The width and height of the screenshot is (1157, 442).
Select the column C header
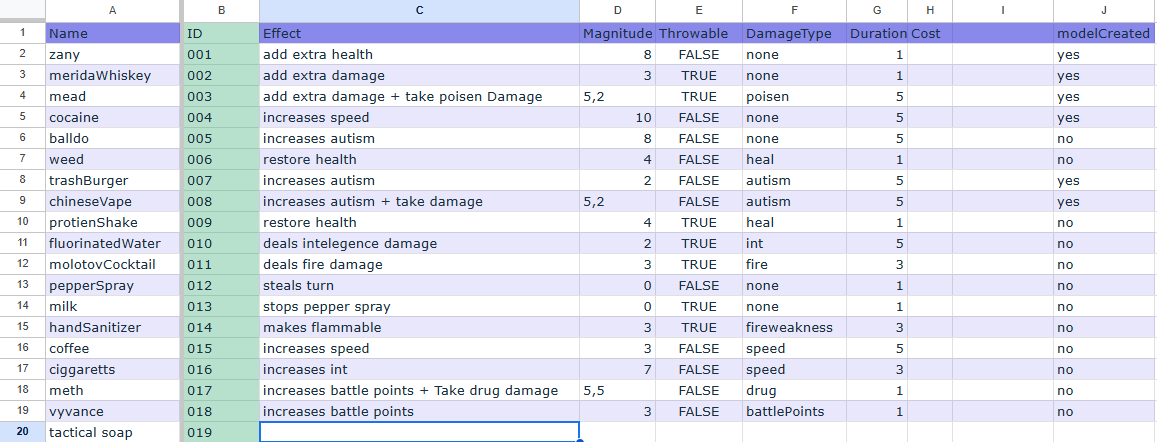click(419, 10)
